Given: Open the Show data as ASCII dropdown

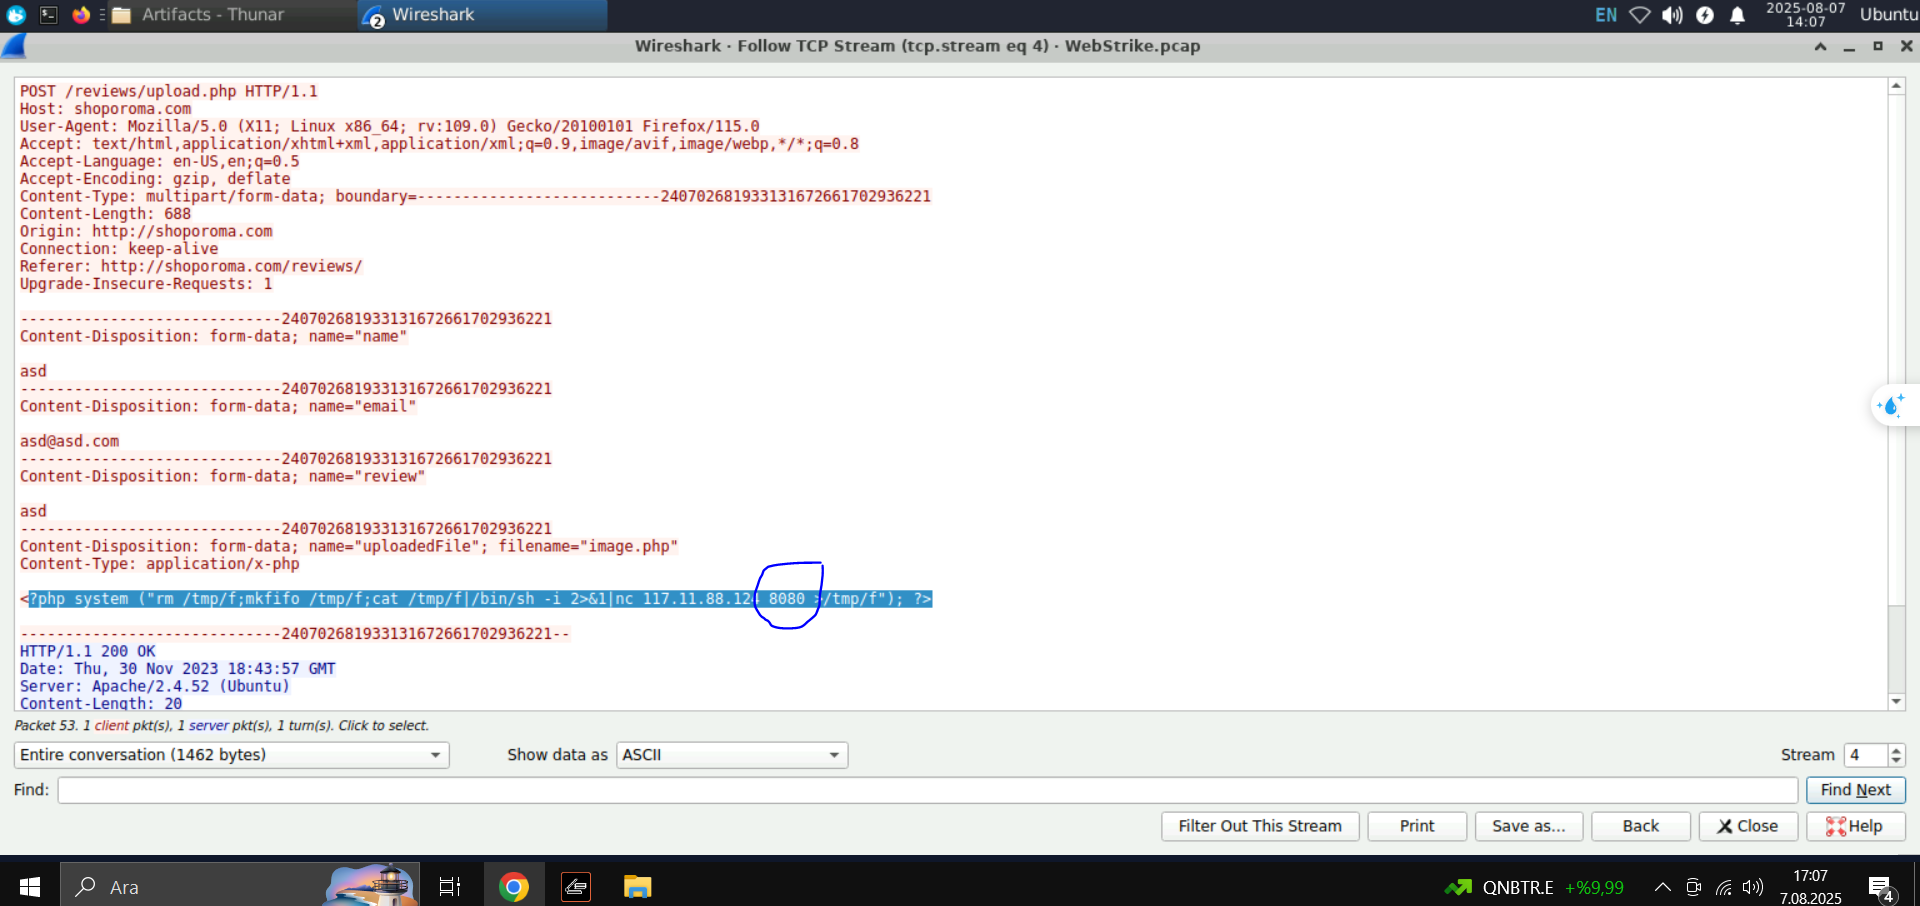Looking at the screenshot, I should (732, 755).
